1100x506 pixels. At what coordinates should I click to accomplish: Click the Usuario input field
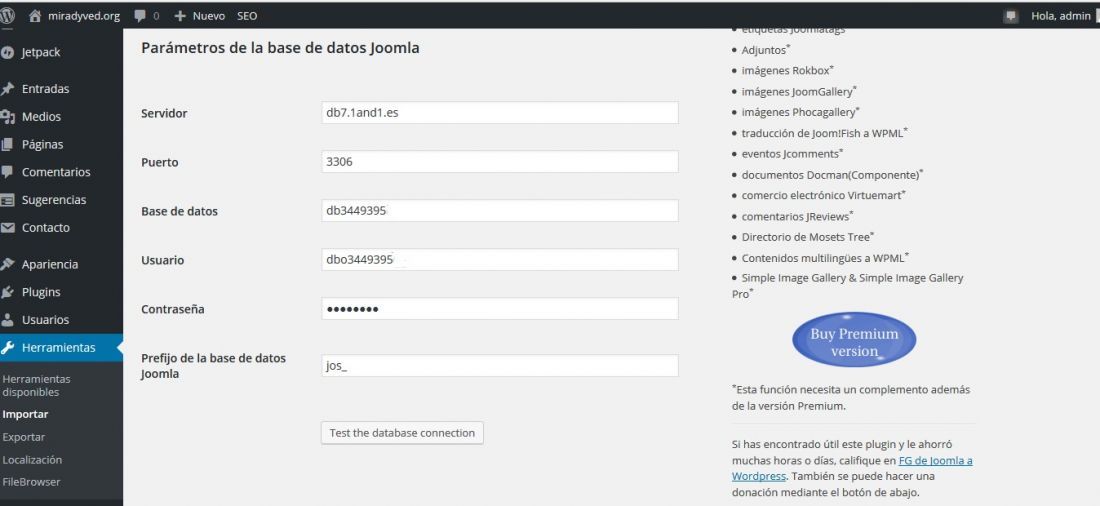[x=499, y=260]
